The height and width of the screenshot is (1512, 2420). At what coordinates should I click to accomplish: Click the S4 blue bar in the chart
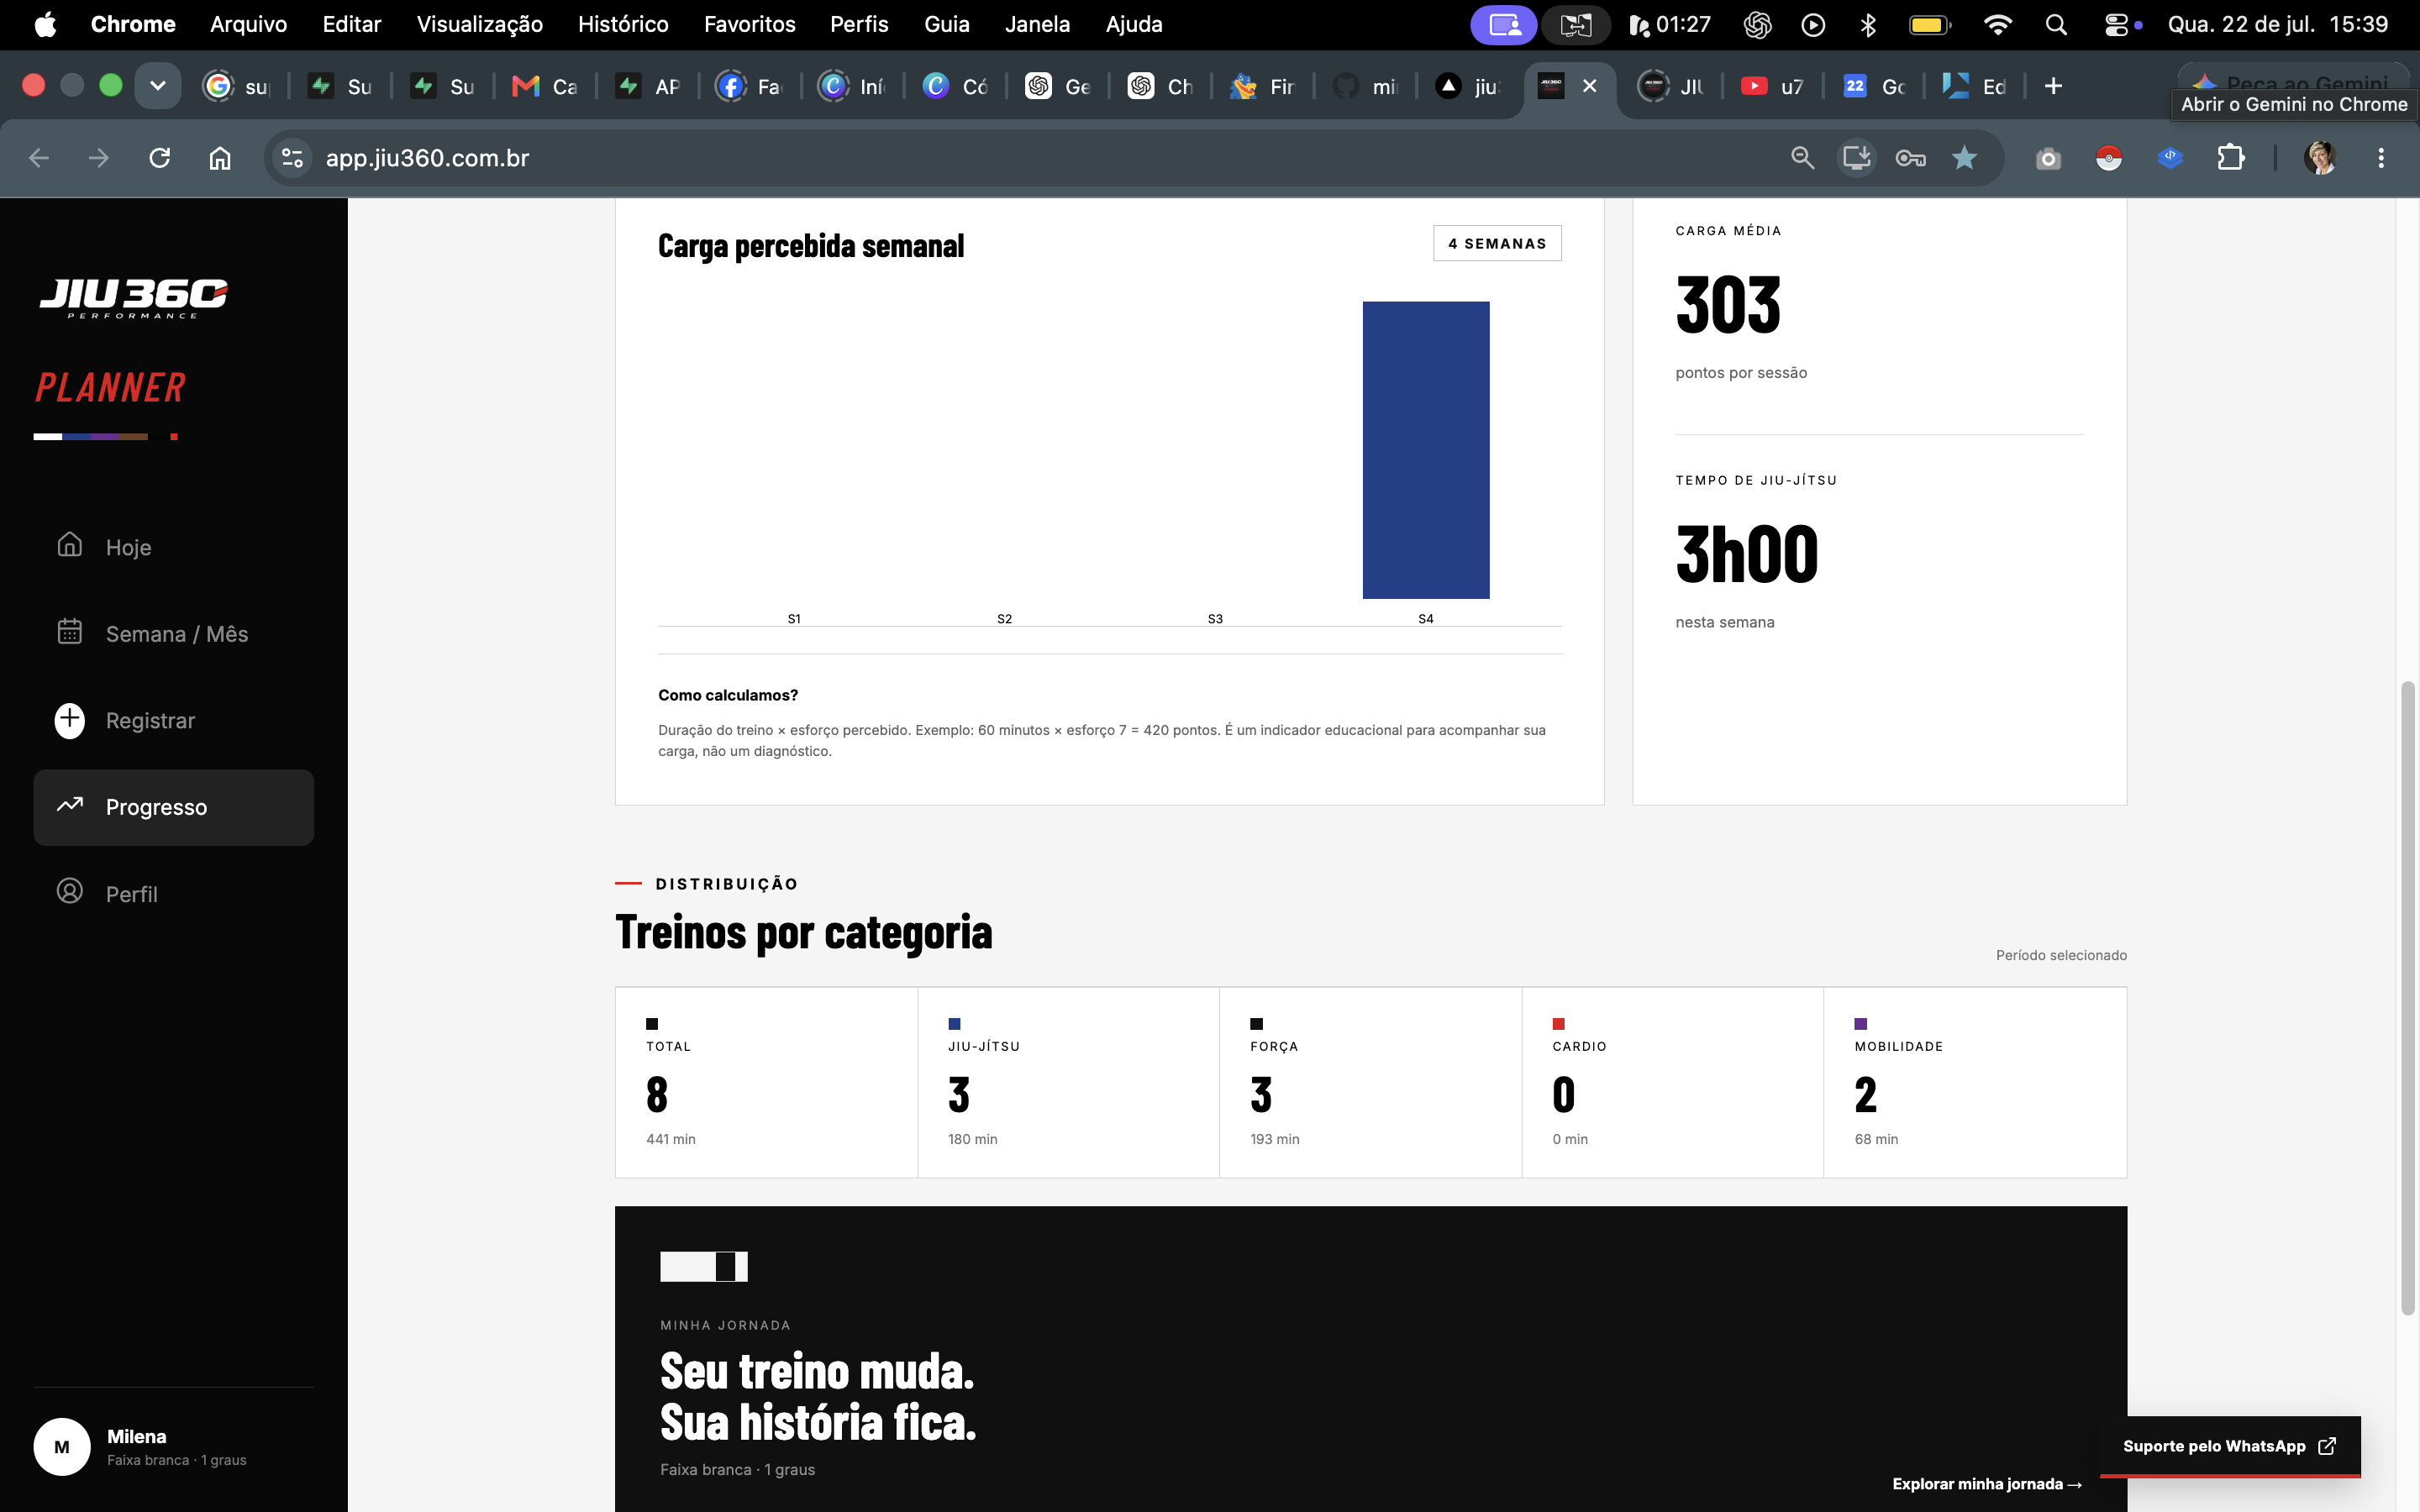tap(1425, 450)
